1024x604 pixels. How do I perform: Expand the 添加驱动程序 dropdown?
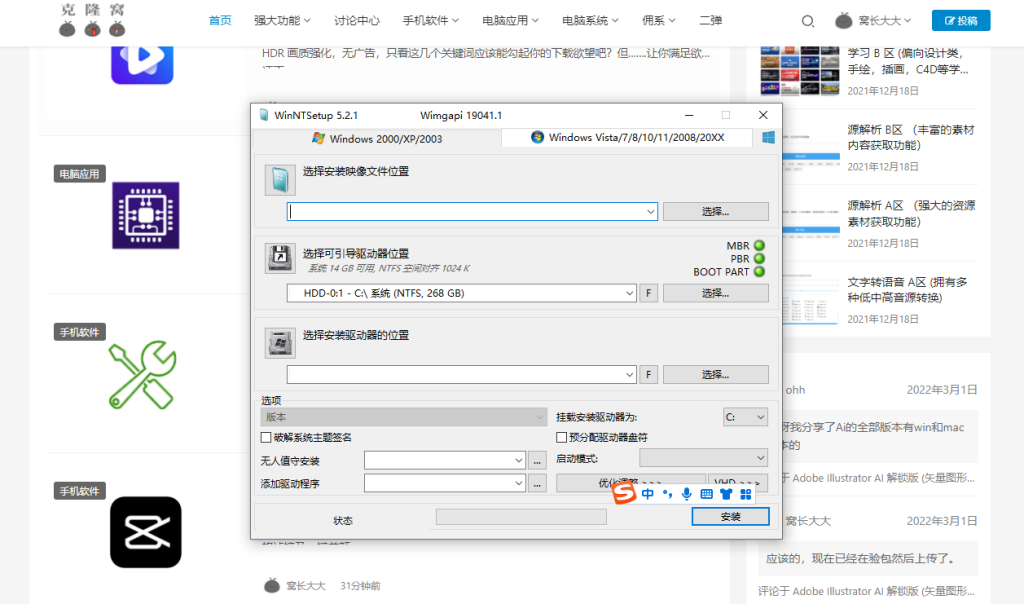518,483
